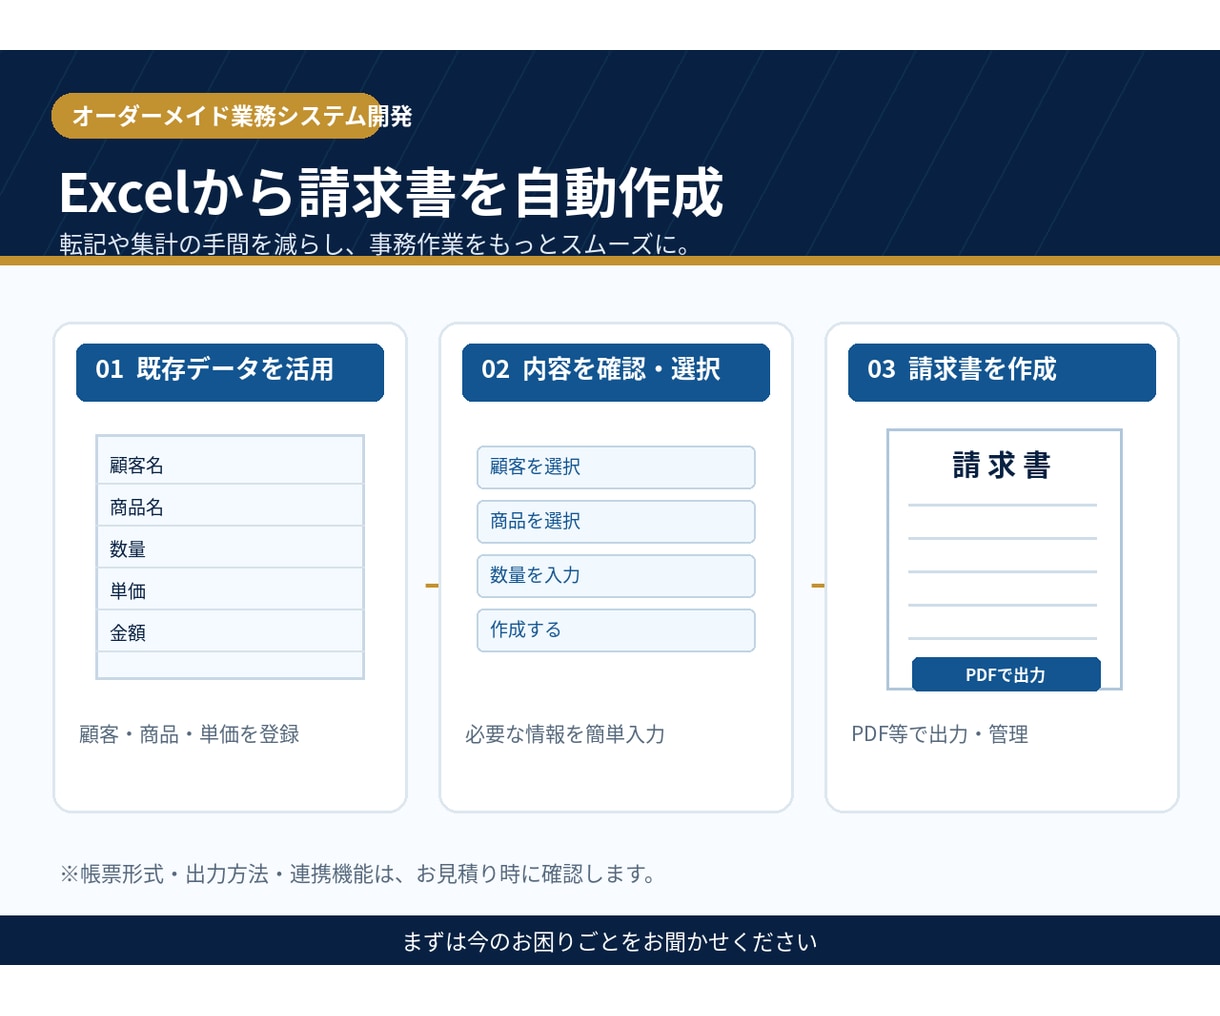Open the 商品を選択 field
The height and width of the screenshot is (1016, 1220).
pos(616,521)
